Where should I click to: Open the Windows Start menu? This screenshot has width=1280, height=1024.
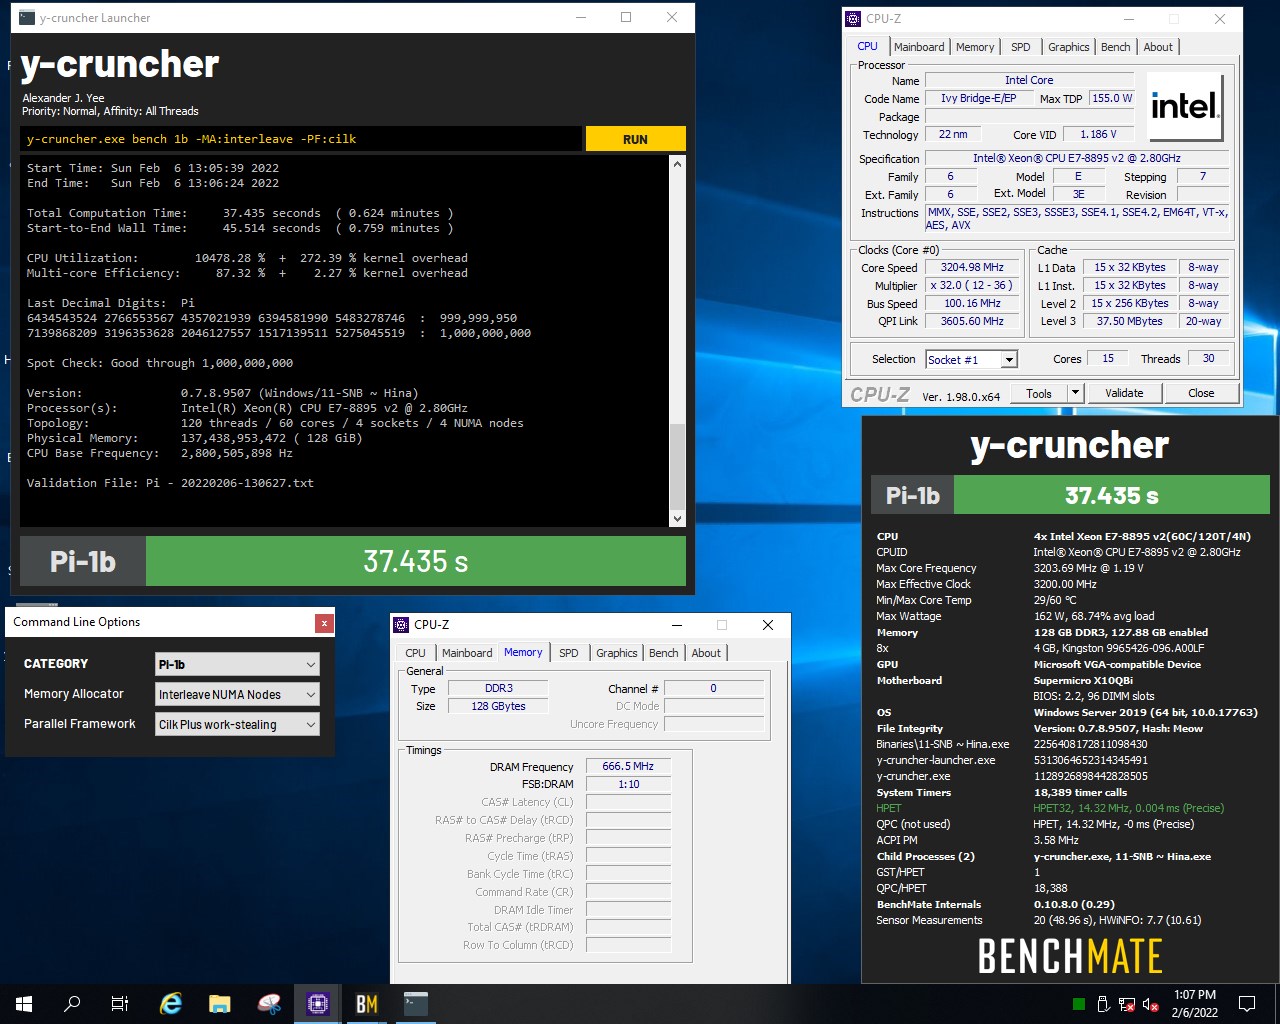[x=24, y=1004]
